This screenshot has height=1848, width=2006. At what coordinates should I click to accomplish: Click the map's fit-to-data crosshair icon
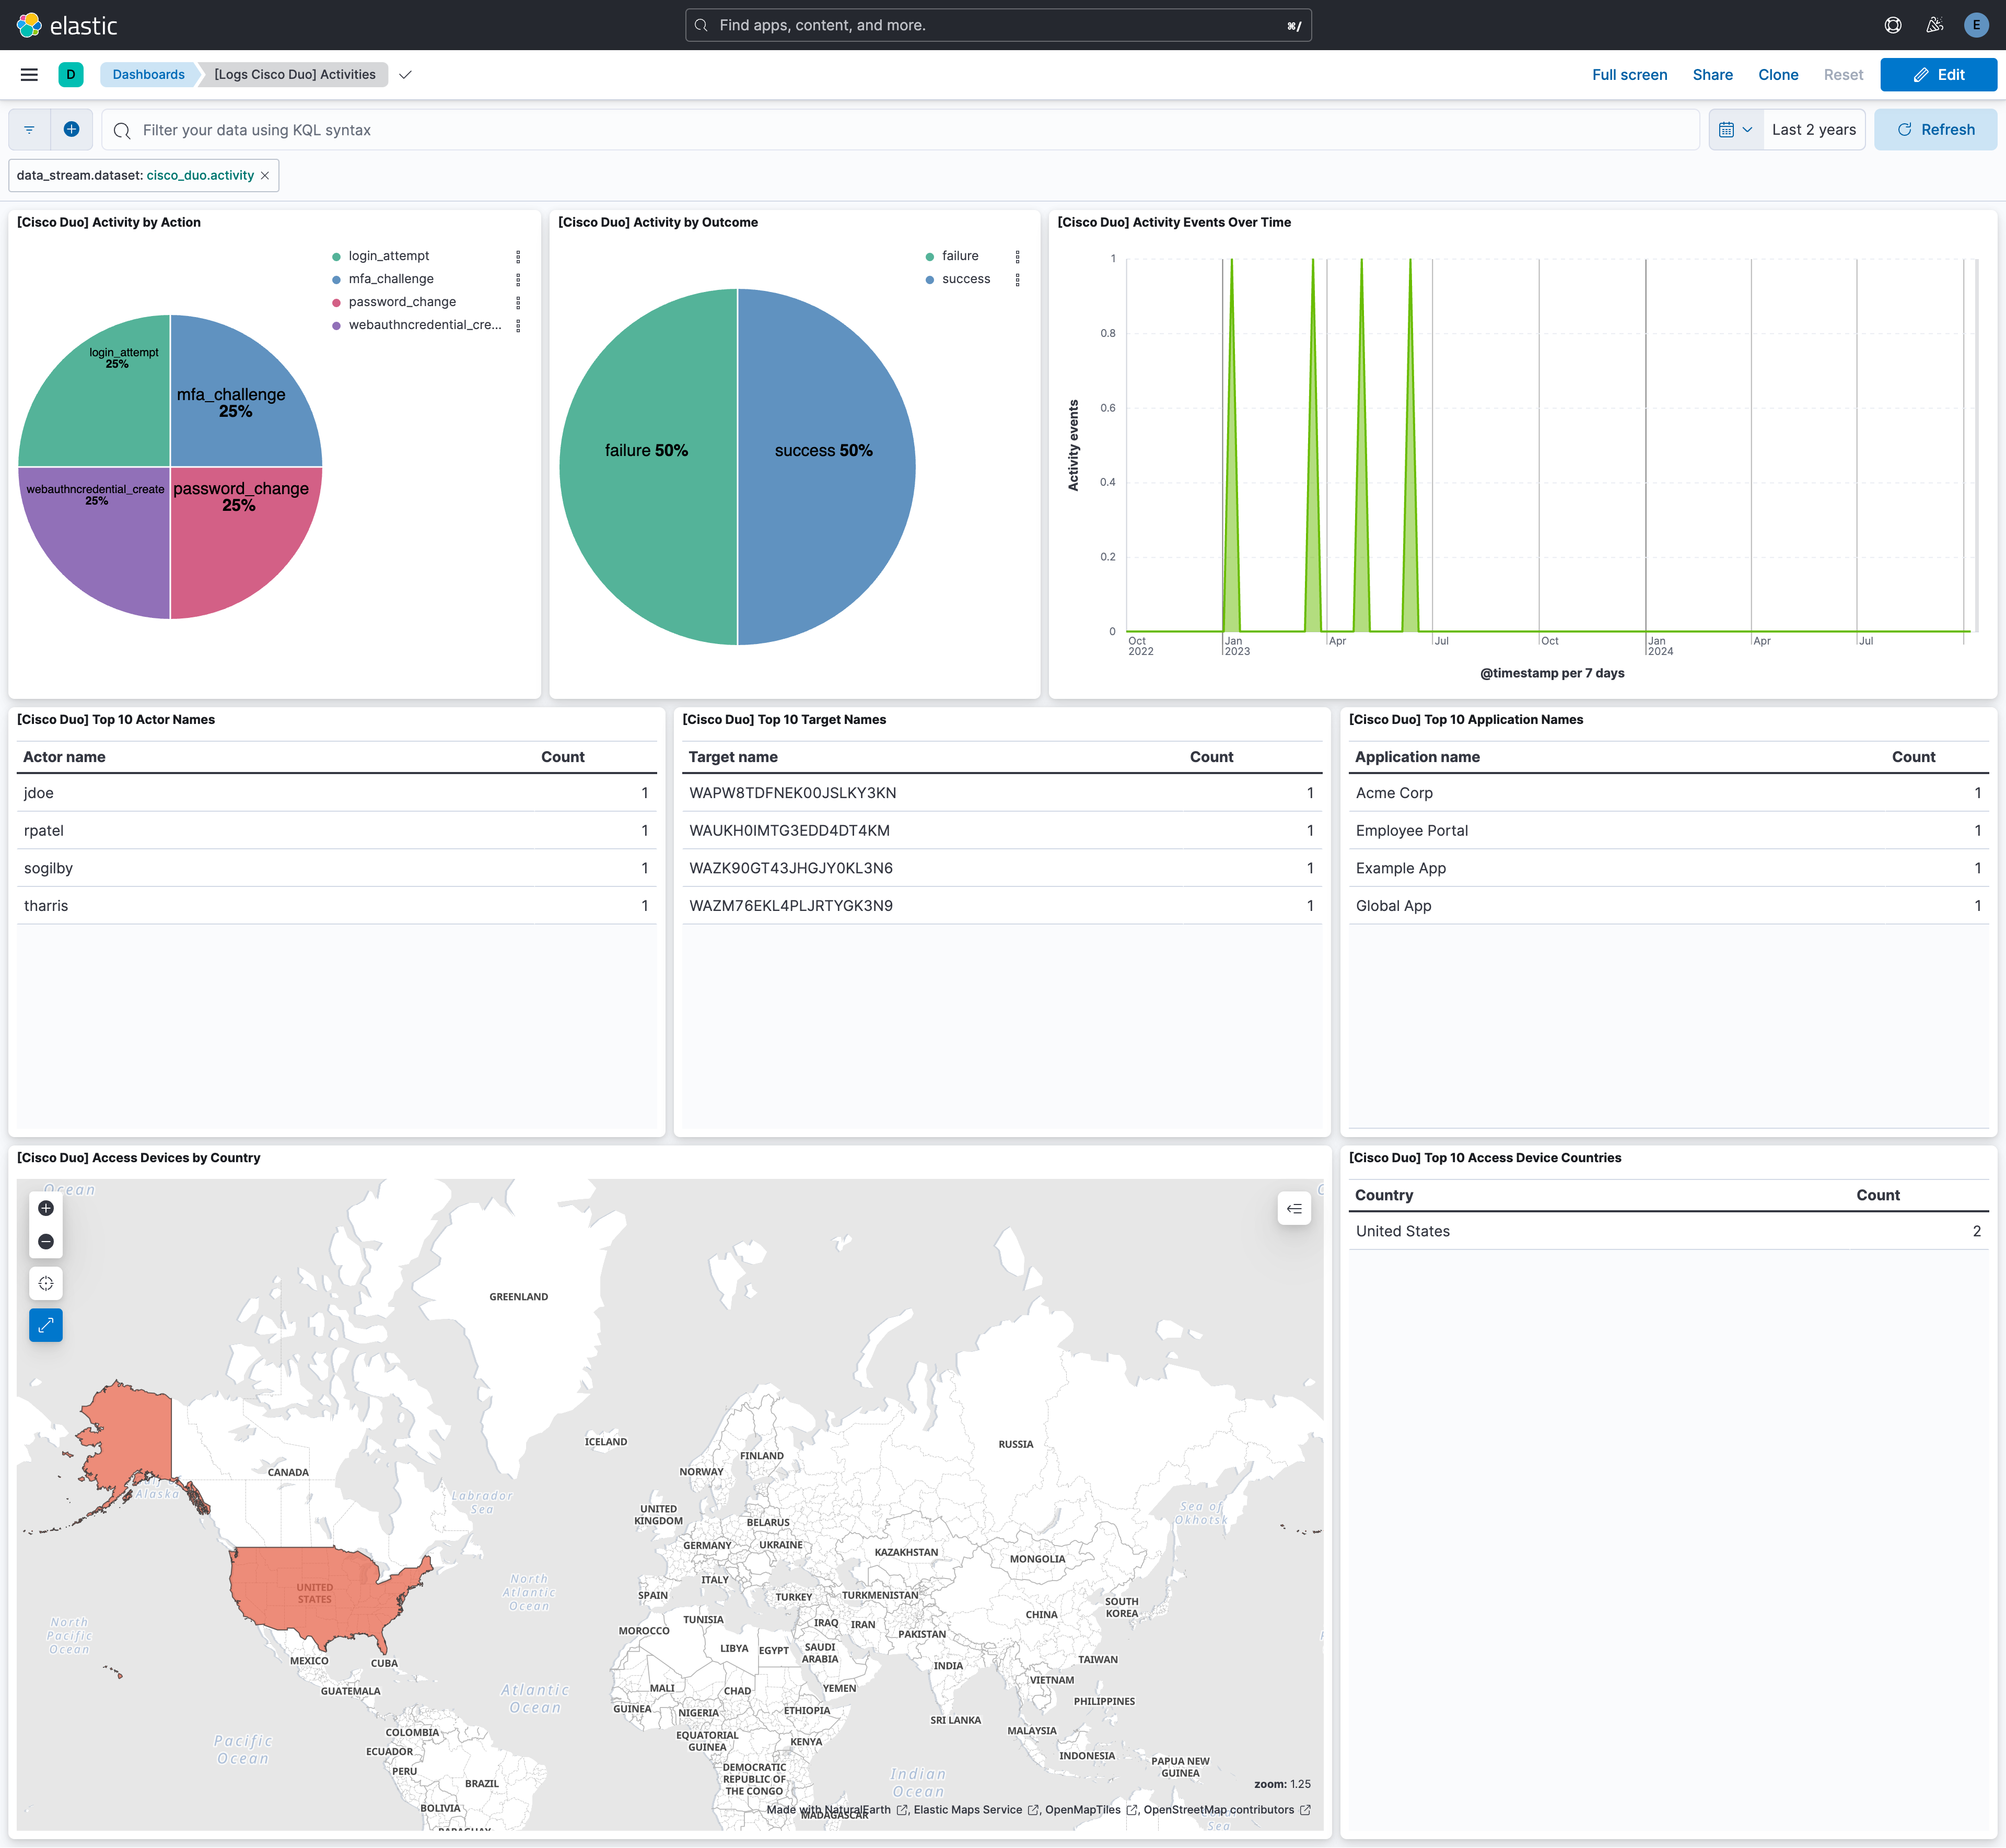click(45, 1283)
